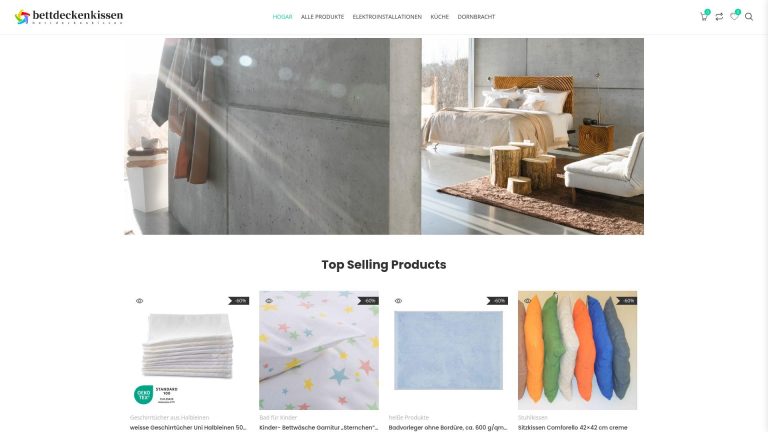Screen dimensions: 768x432
Task: Select the KÜCHE menu item
Action: coord(439,17)
